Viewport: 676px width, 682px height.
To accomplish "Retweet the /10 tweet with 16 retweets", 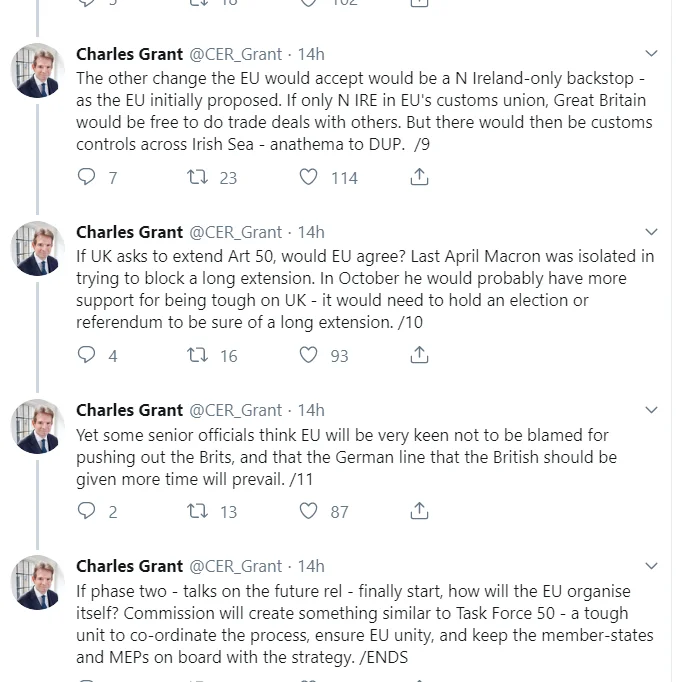I will [197, 355].
